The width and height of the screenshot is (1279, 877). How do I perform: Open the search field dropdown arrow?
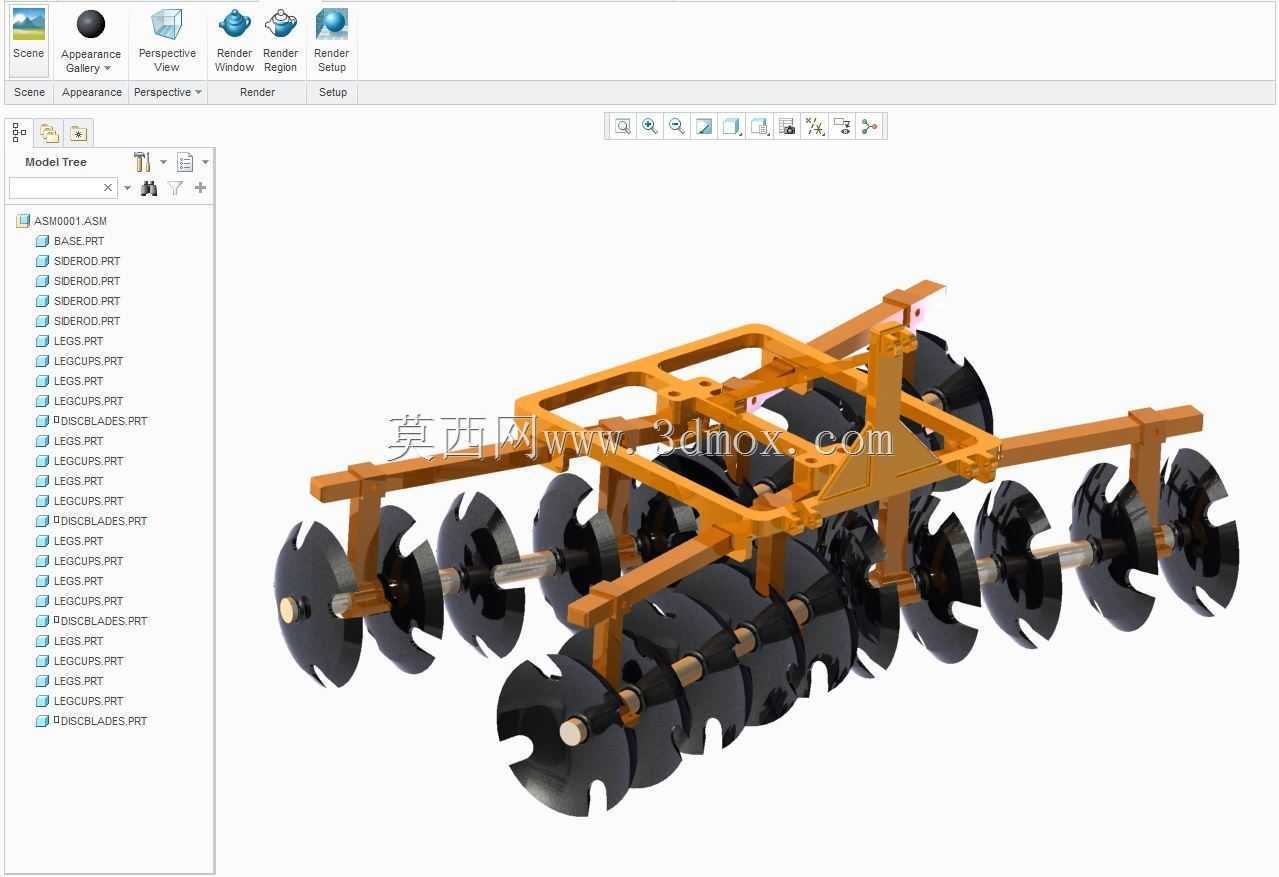(x=127, y=188)
